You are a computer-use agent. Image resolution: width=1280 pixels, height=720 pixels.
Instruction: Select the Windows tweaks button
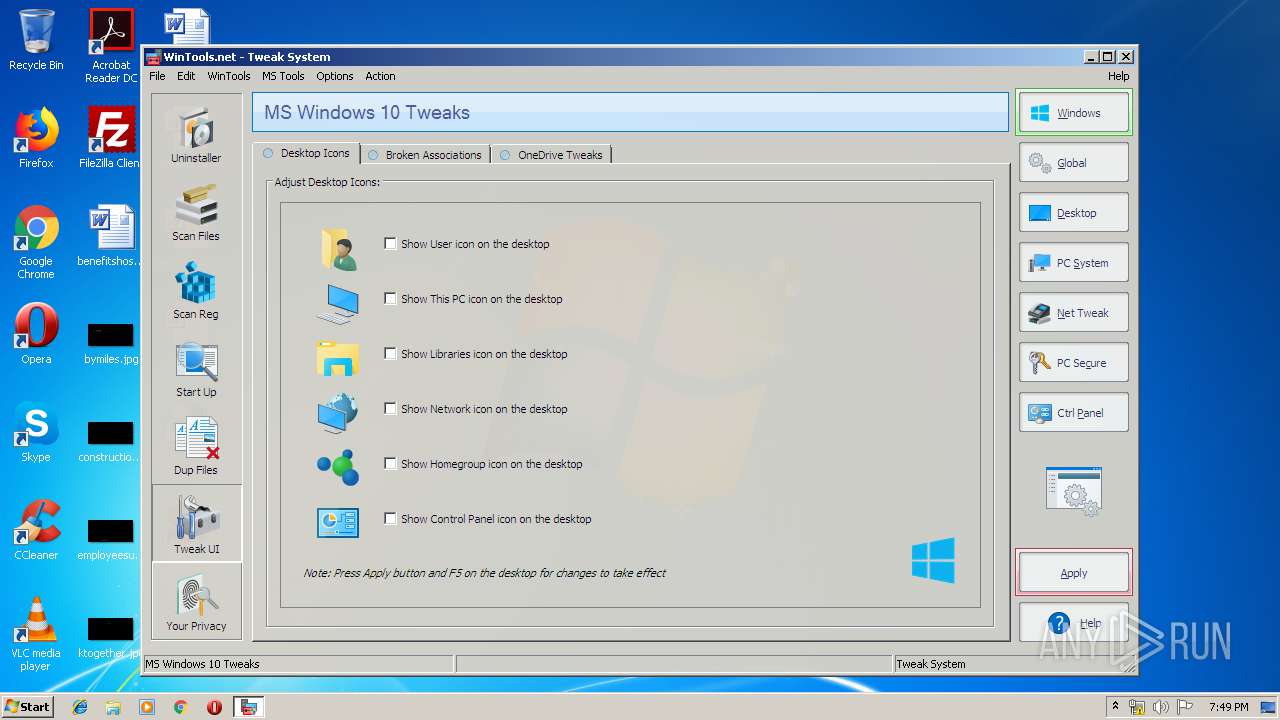tap(1074, 113)
